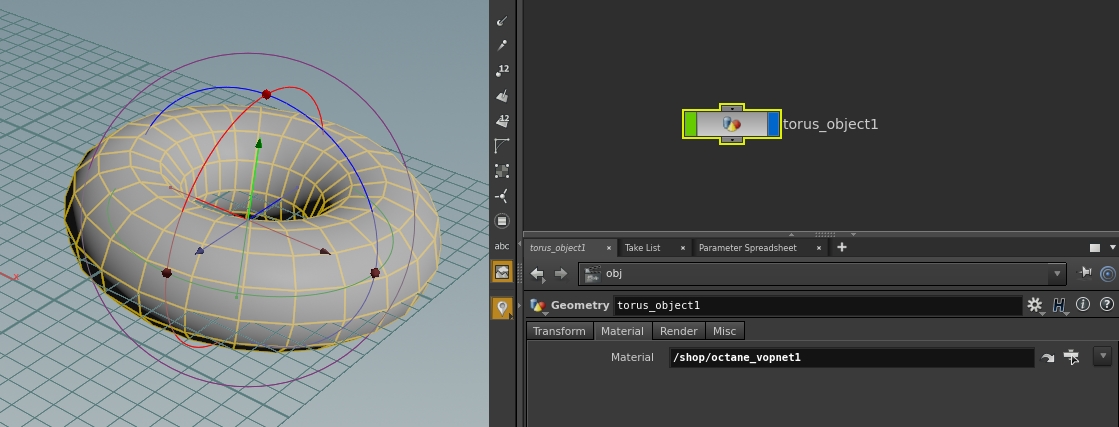1119x427 pixels.
Task: Open the Render parameter tab
Action: 679,331
